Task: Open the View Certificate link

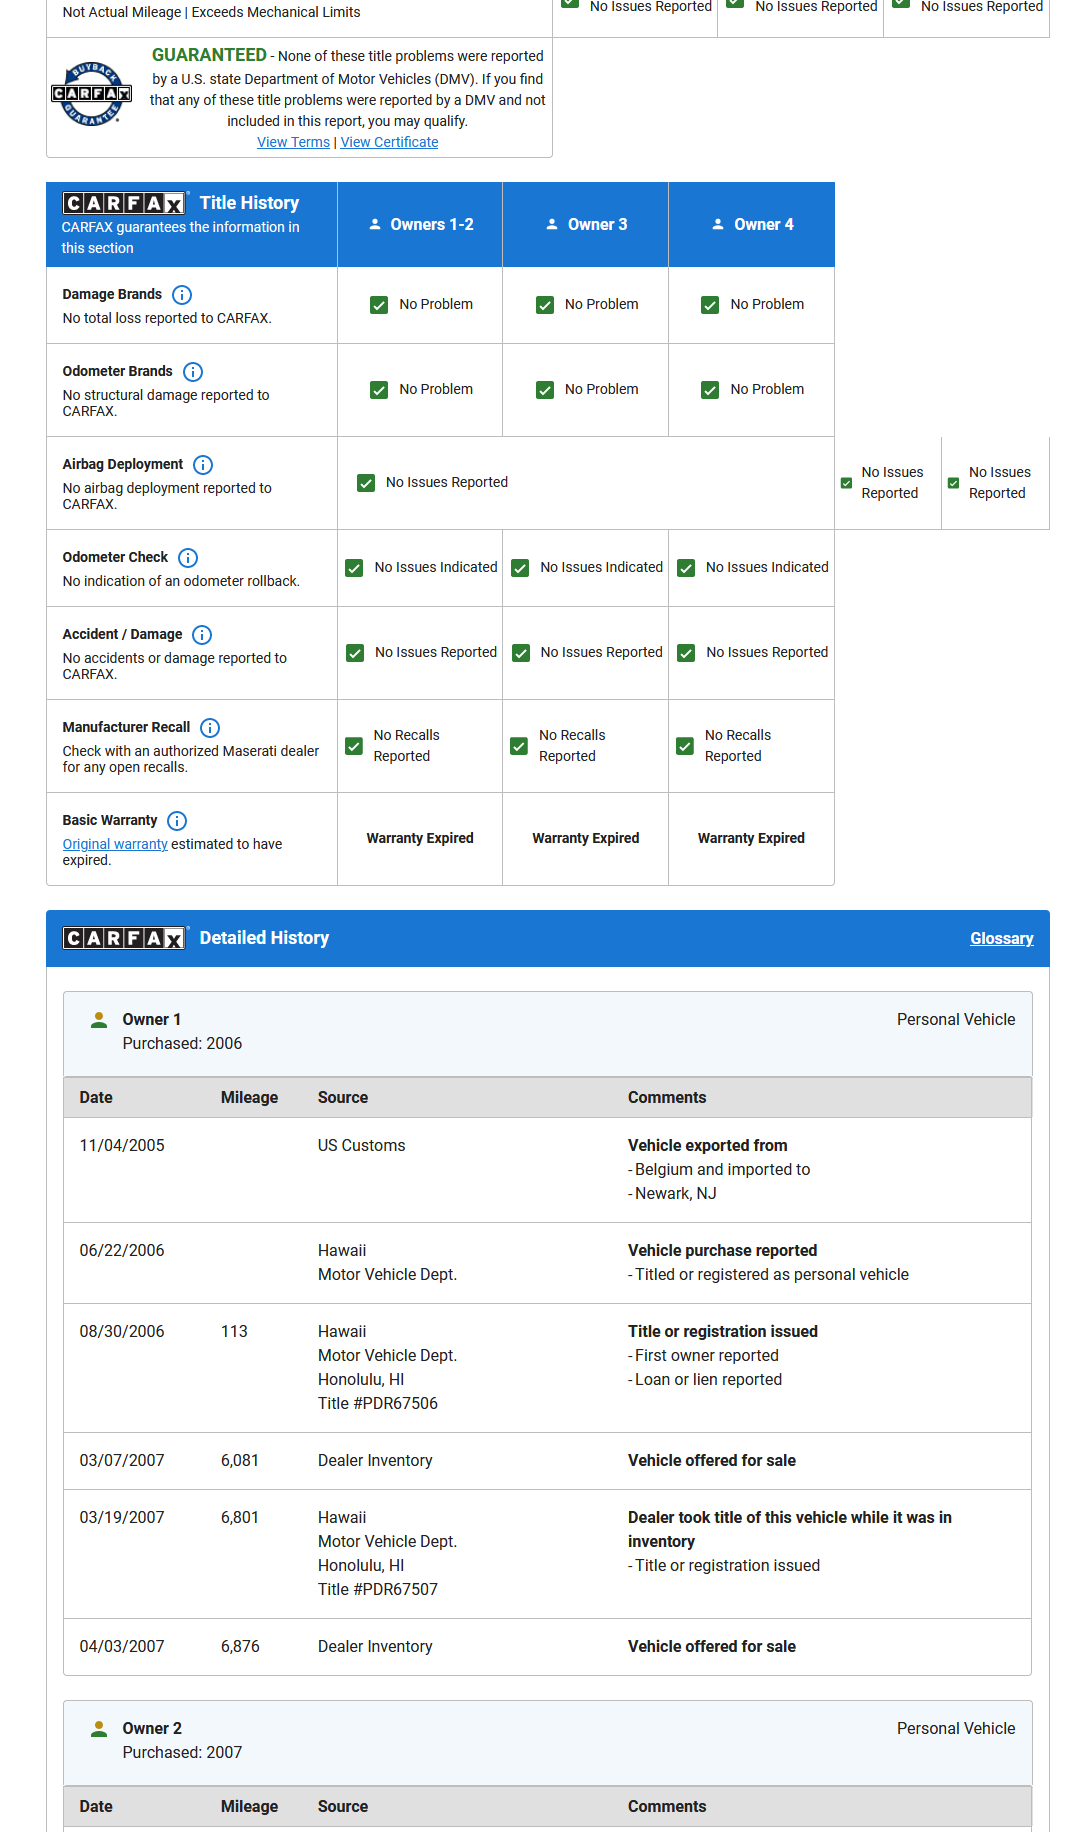Action: coord(389,142)
